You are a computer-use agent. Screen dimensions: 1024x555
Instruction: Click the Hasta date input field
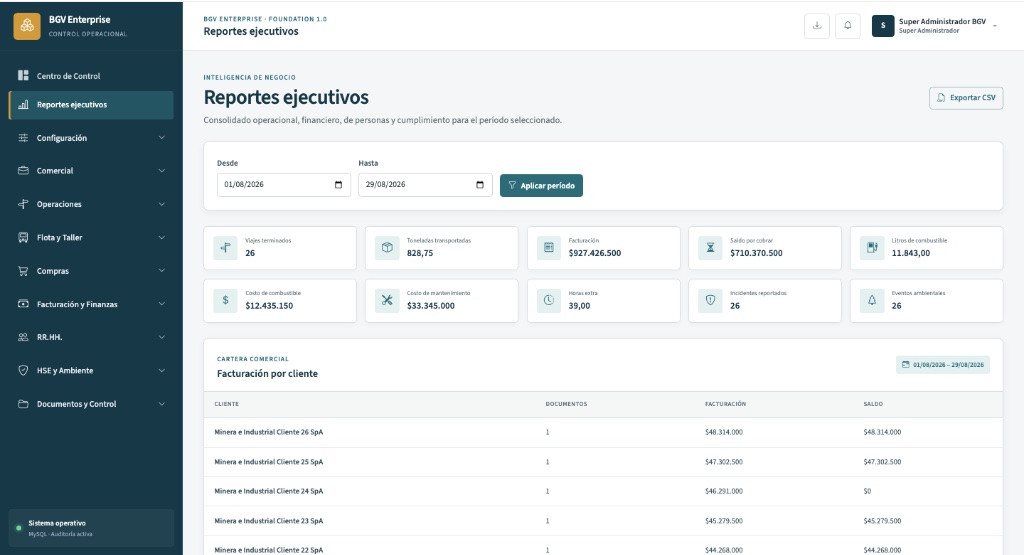click(x=425, y=185)
